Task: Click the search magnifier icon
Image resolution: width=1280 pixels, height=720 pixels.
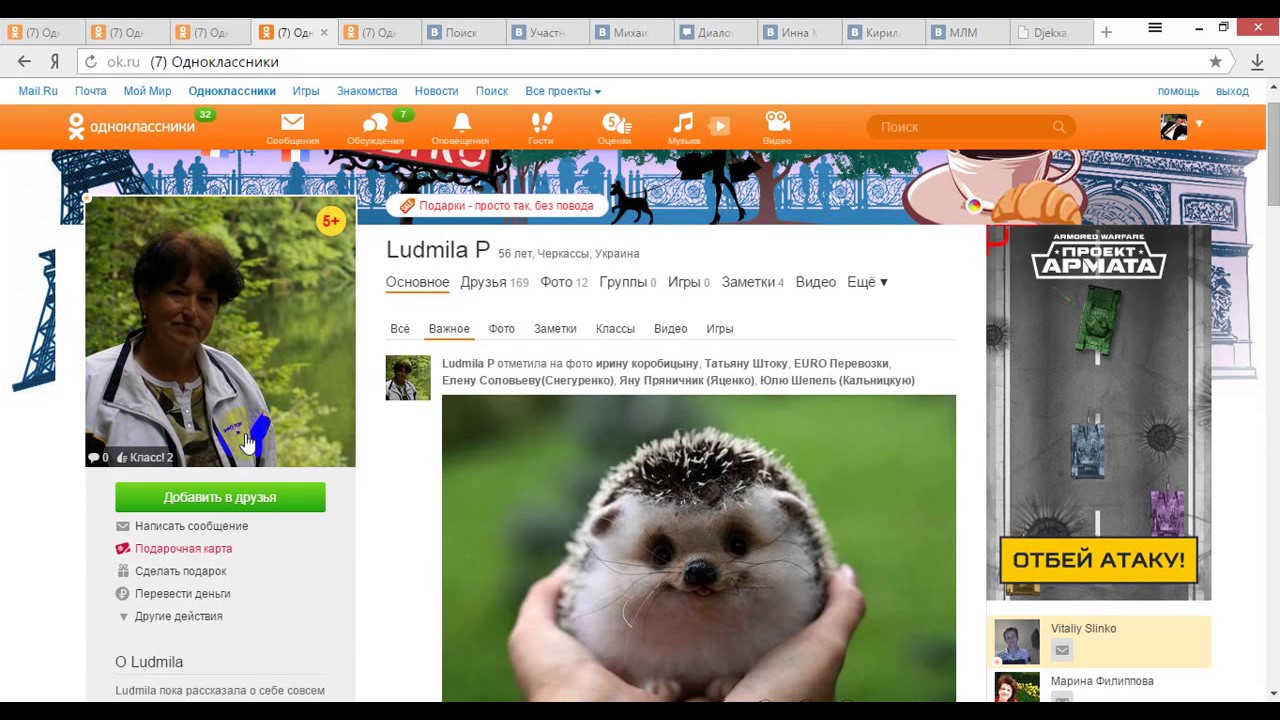Action: point(1059,127)
